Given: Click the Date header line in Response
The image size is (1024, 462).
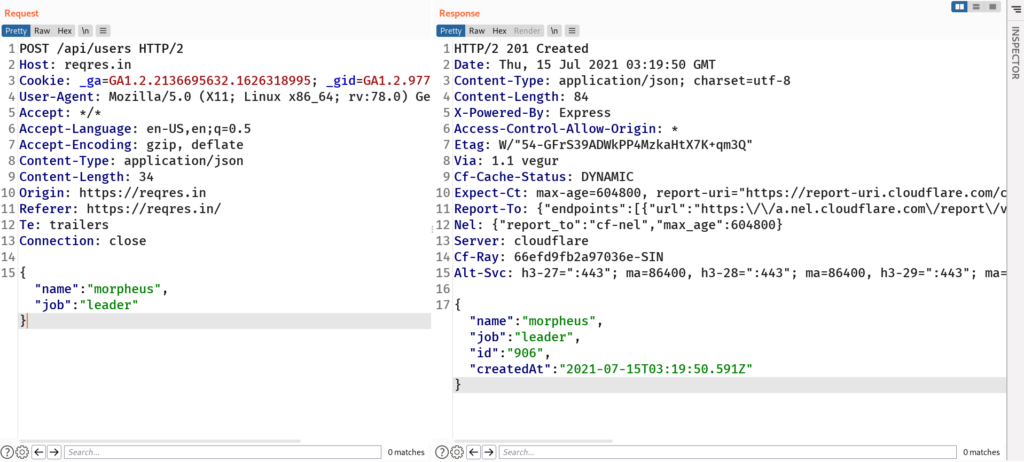Looking at the screenshot, I should [x=584, y=65].
